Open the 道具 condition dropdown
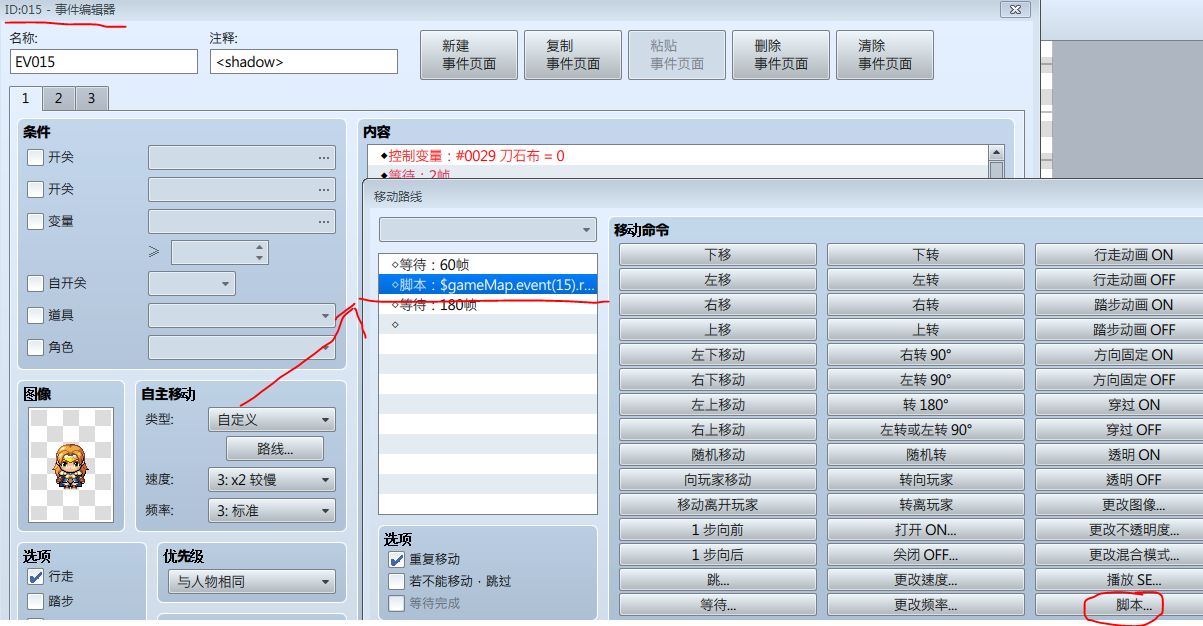The width and height of the screenshot is (1203, 626). [x=241, y=315]
